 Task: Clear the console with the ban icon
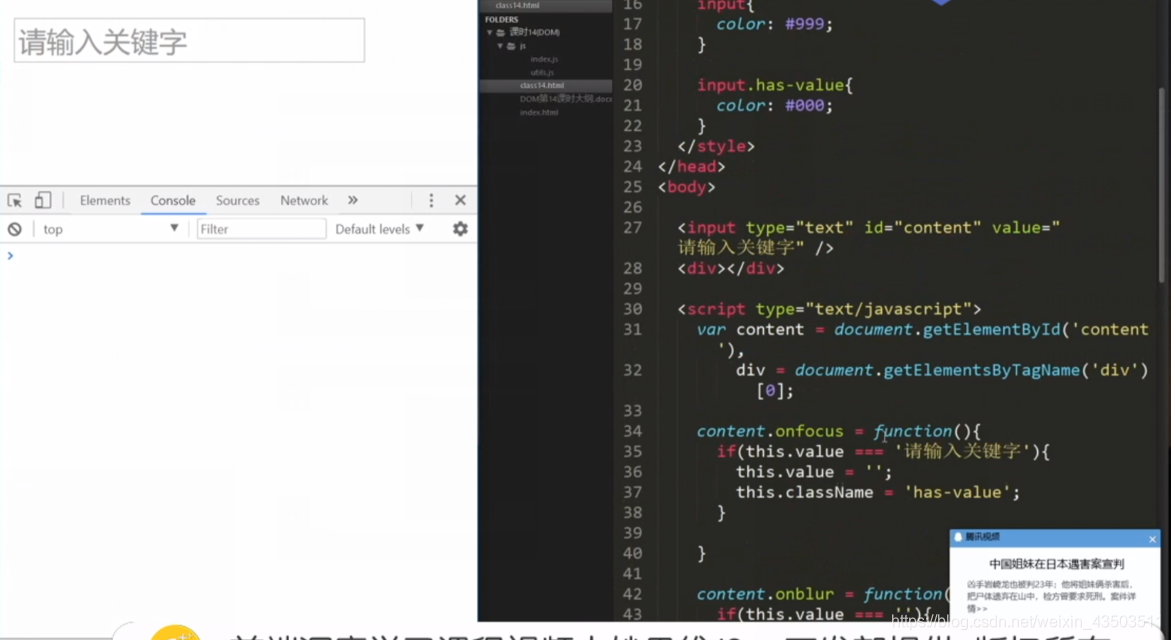coord(14,229)
